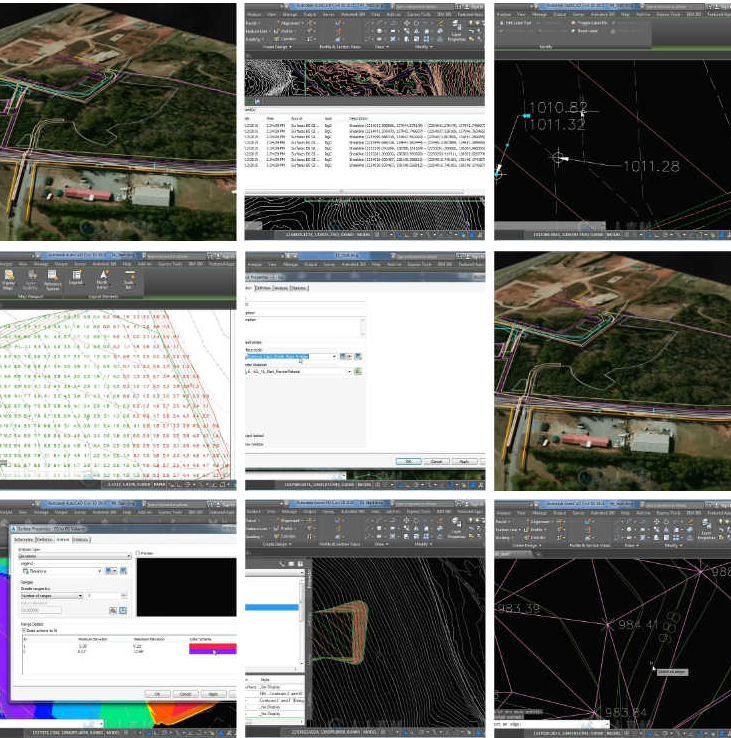731x738 pixels.
Task: Select top-left aerial site view thumbnail
Action: 118,120
